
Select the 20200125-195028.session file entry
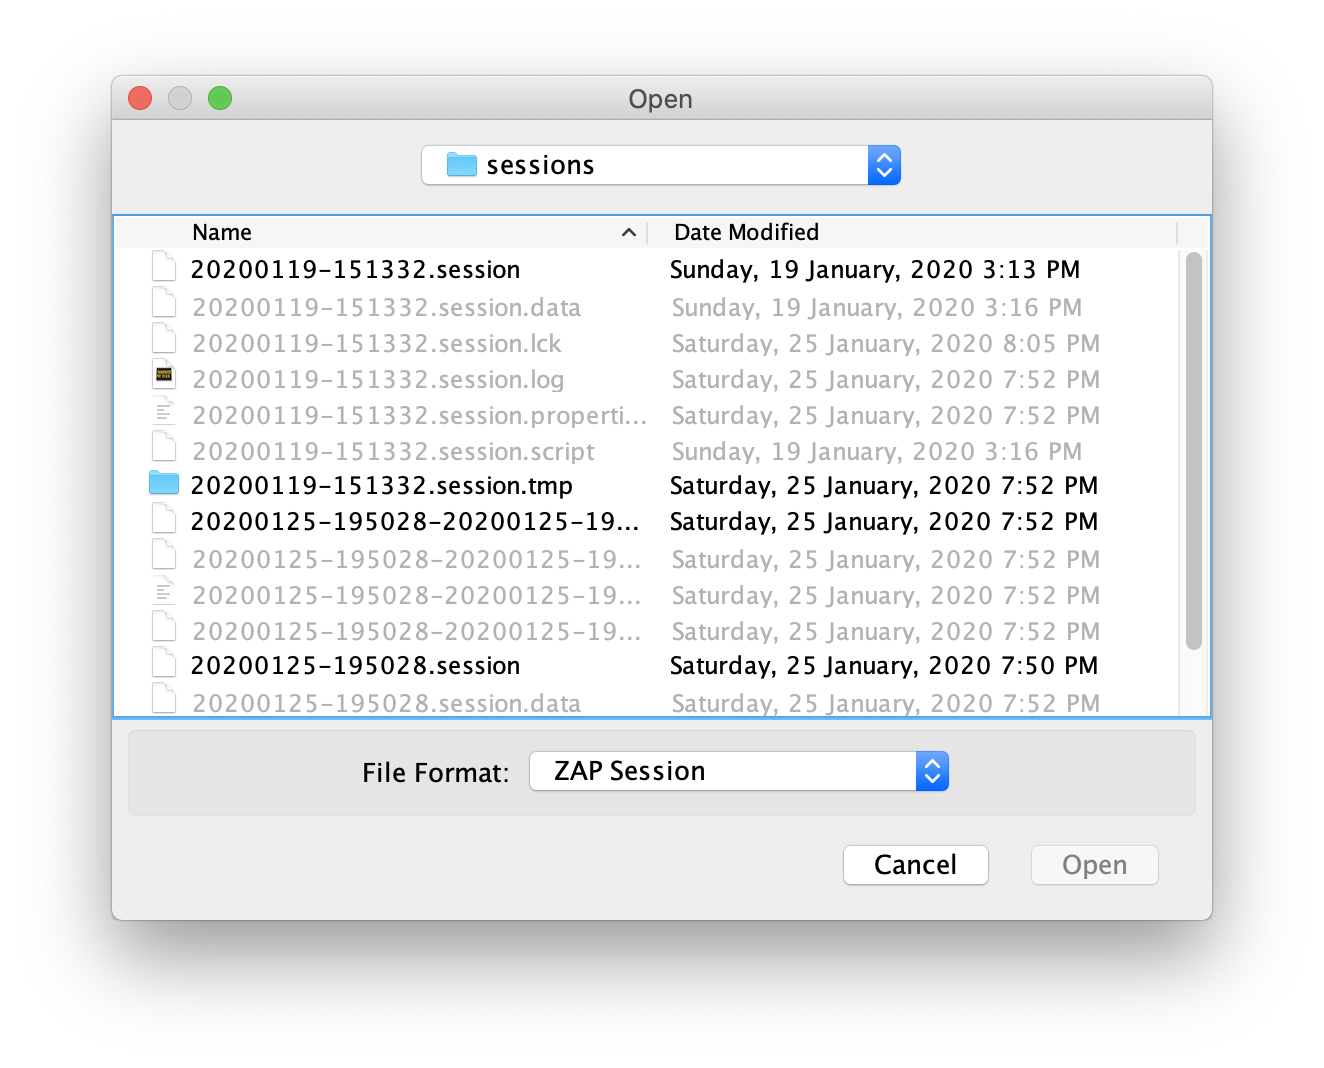pos(355,664)
